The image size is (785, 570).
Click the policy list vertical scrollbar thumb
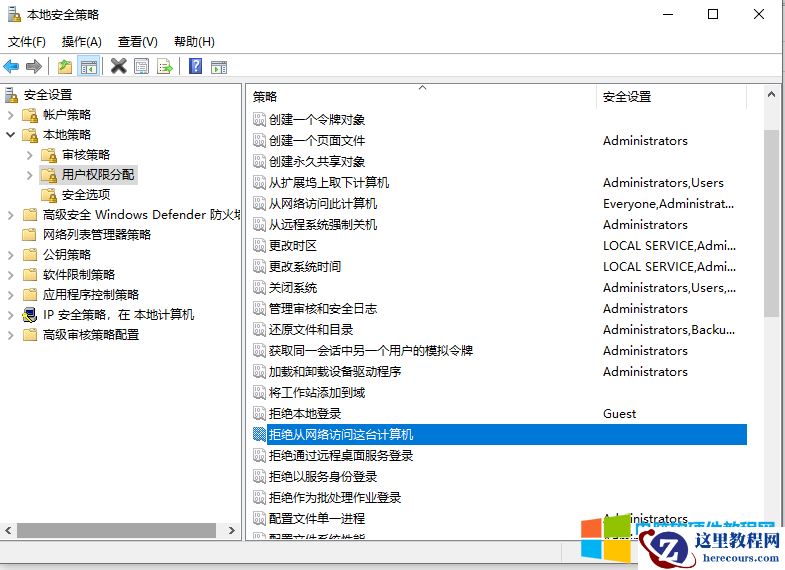pyautogui.click(x=771, y=223)
